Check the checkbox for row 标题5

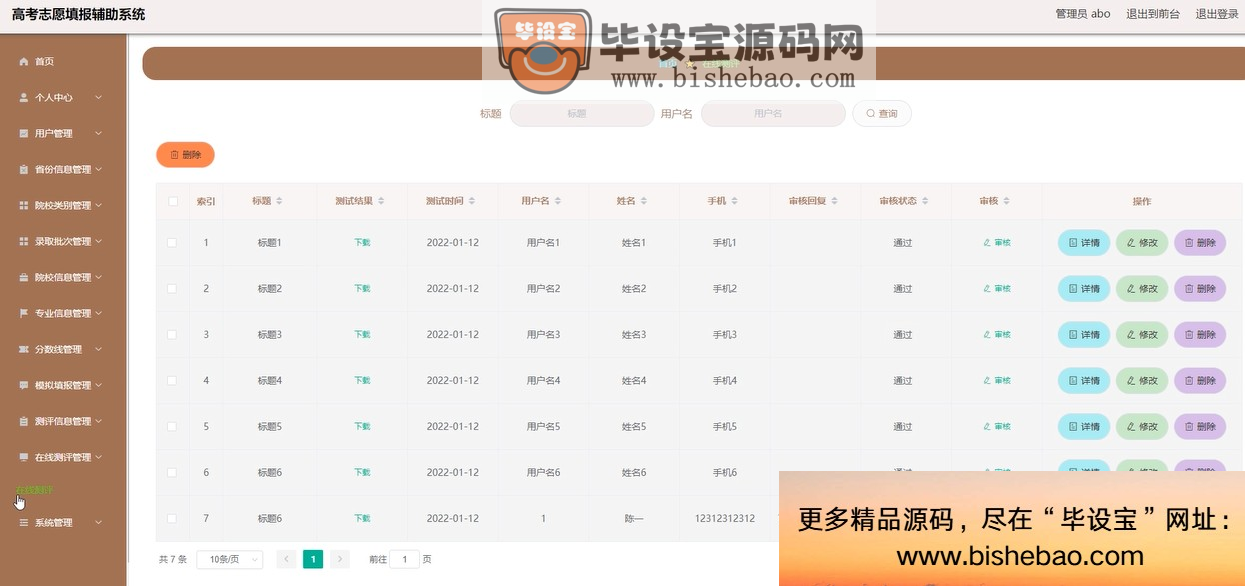pyautogui.click(x=172, y=427)
